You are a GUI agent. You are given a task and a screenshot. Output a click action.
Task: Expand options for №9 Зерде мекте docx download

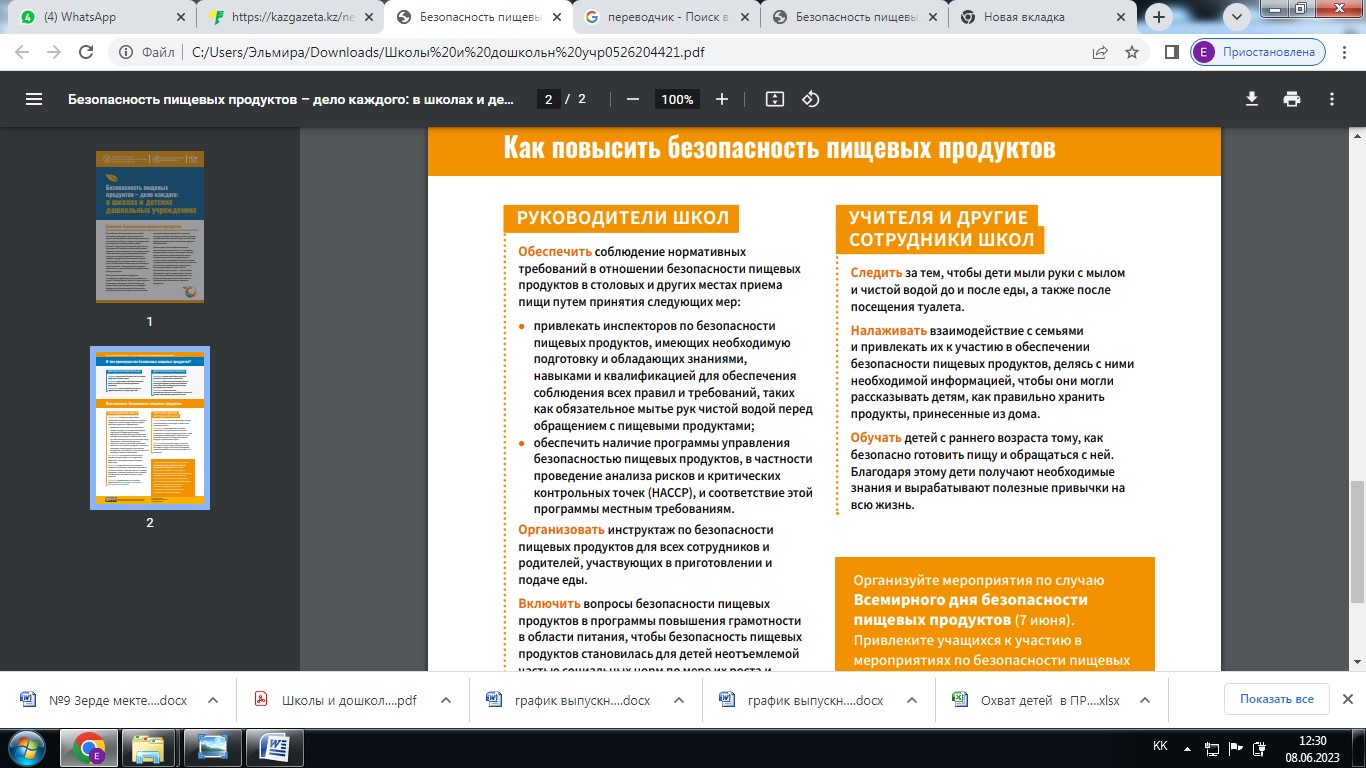click(x=213, y=701)
